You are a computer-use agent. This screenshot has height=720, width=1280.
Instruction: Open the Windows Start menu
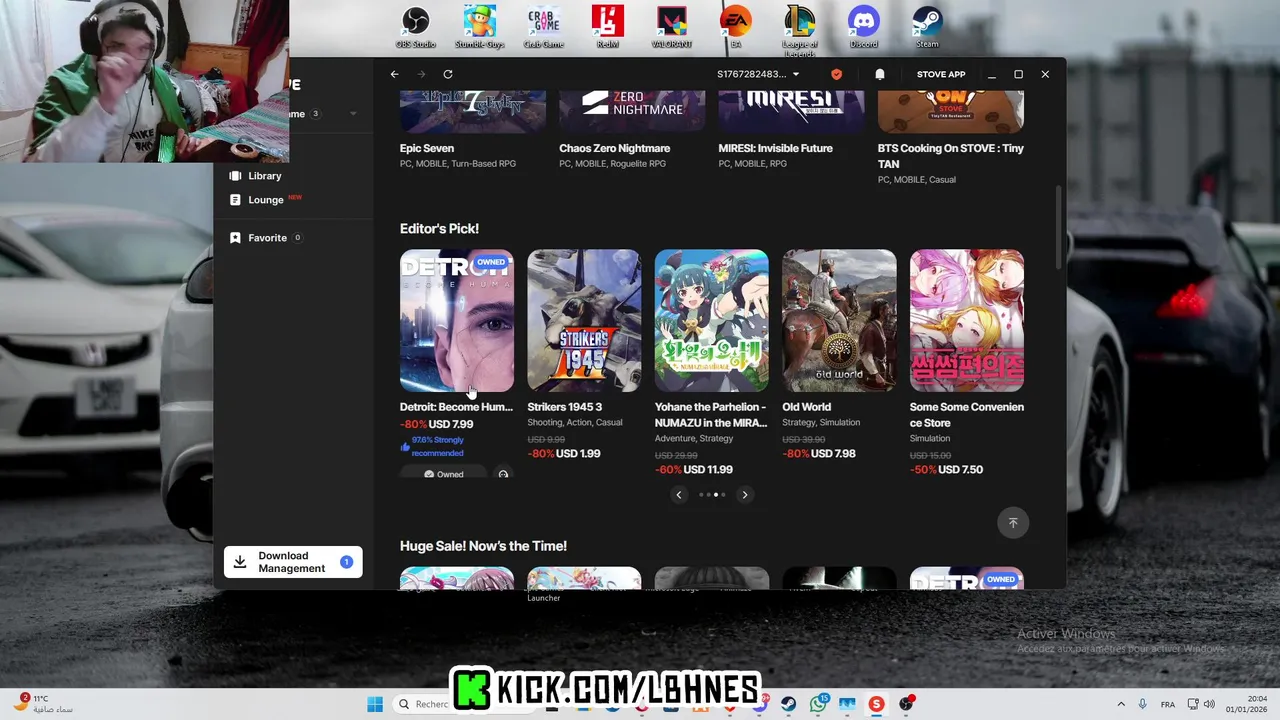(375, 704)
